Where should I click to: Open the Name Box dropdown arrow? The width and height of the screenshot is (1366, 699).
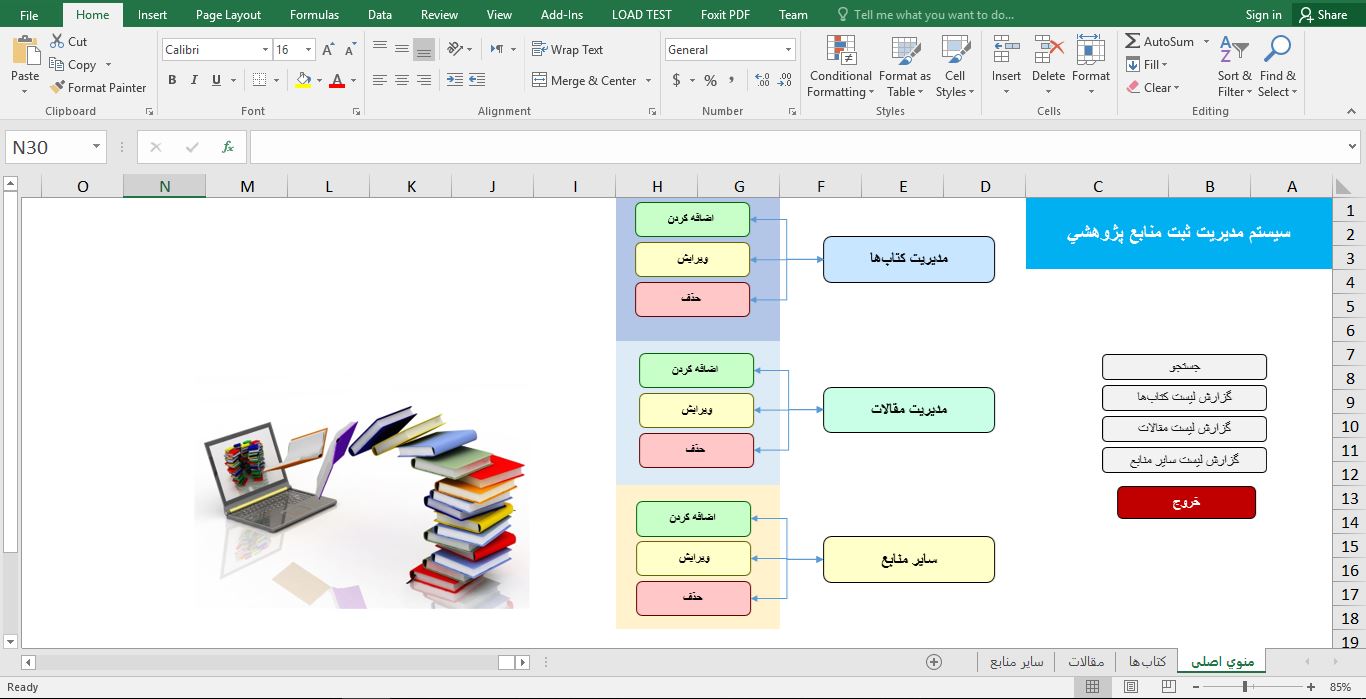97,147
